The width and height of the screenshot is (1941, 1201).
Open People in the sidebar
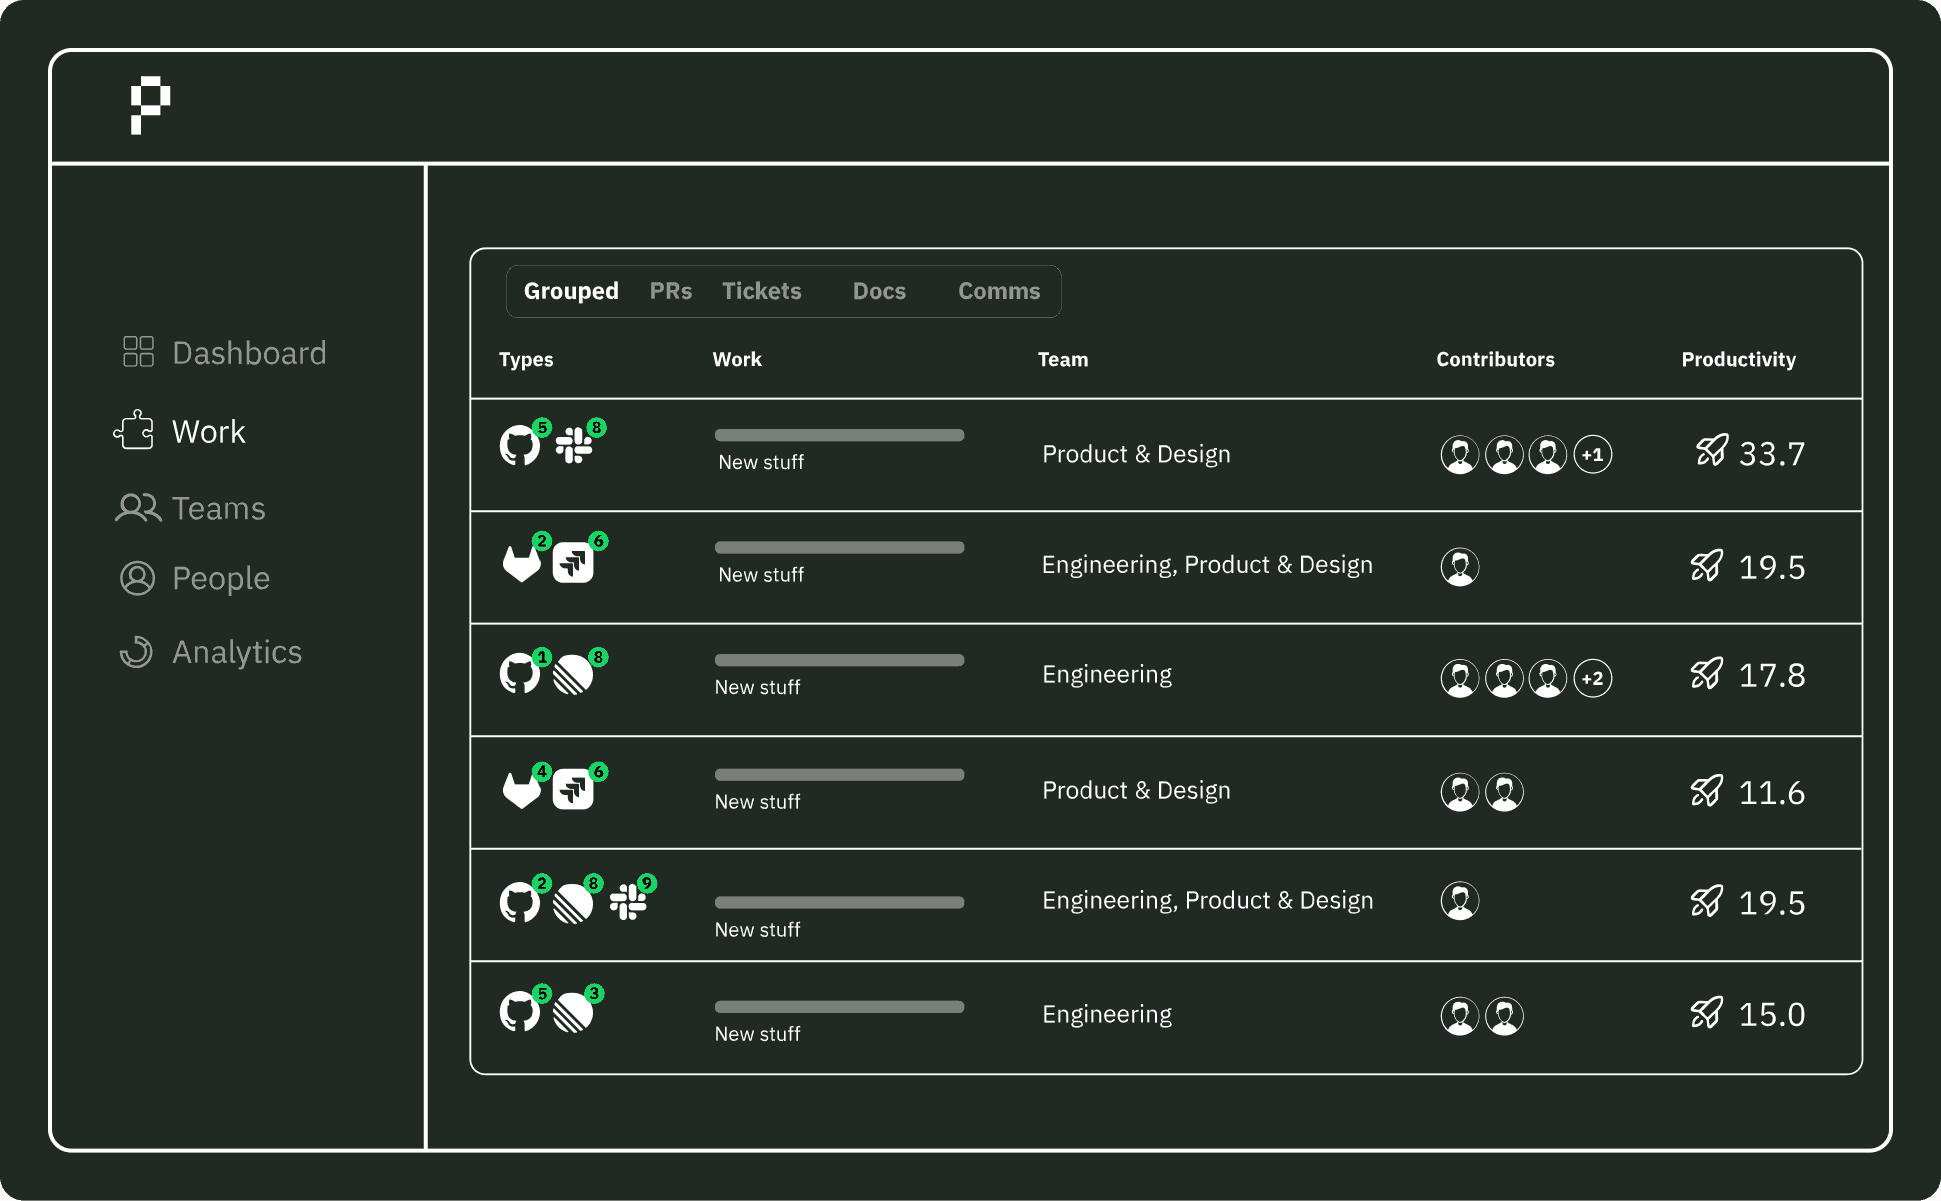[x=220, y=578]
